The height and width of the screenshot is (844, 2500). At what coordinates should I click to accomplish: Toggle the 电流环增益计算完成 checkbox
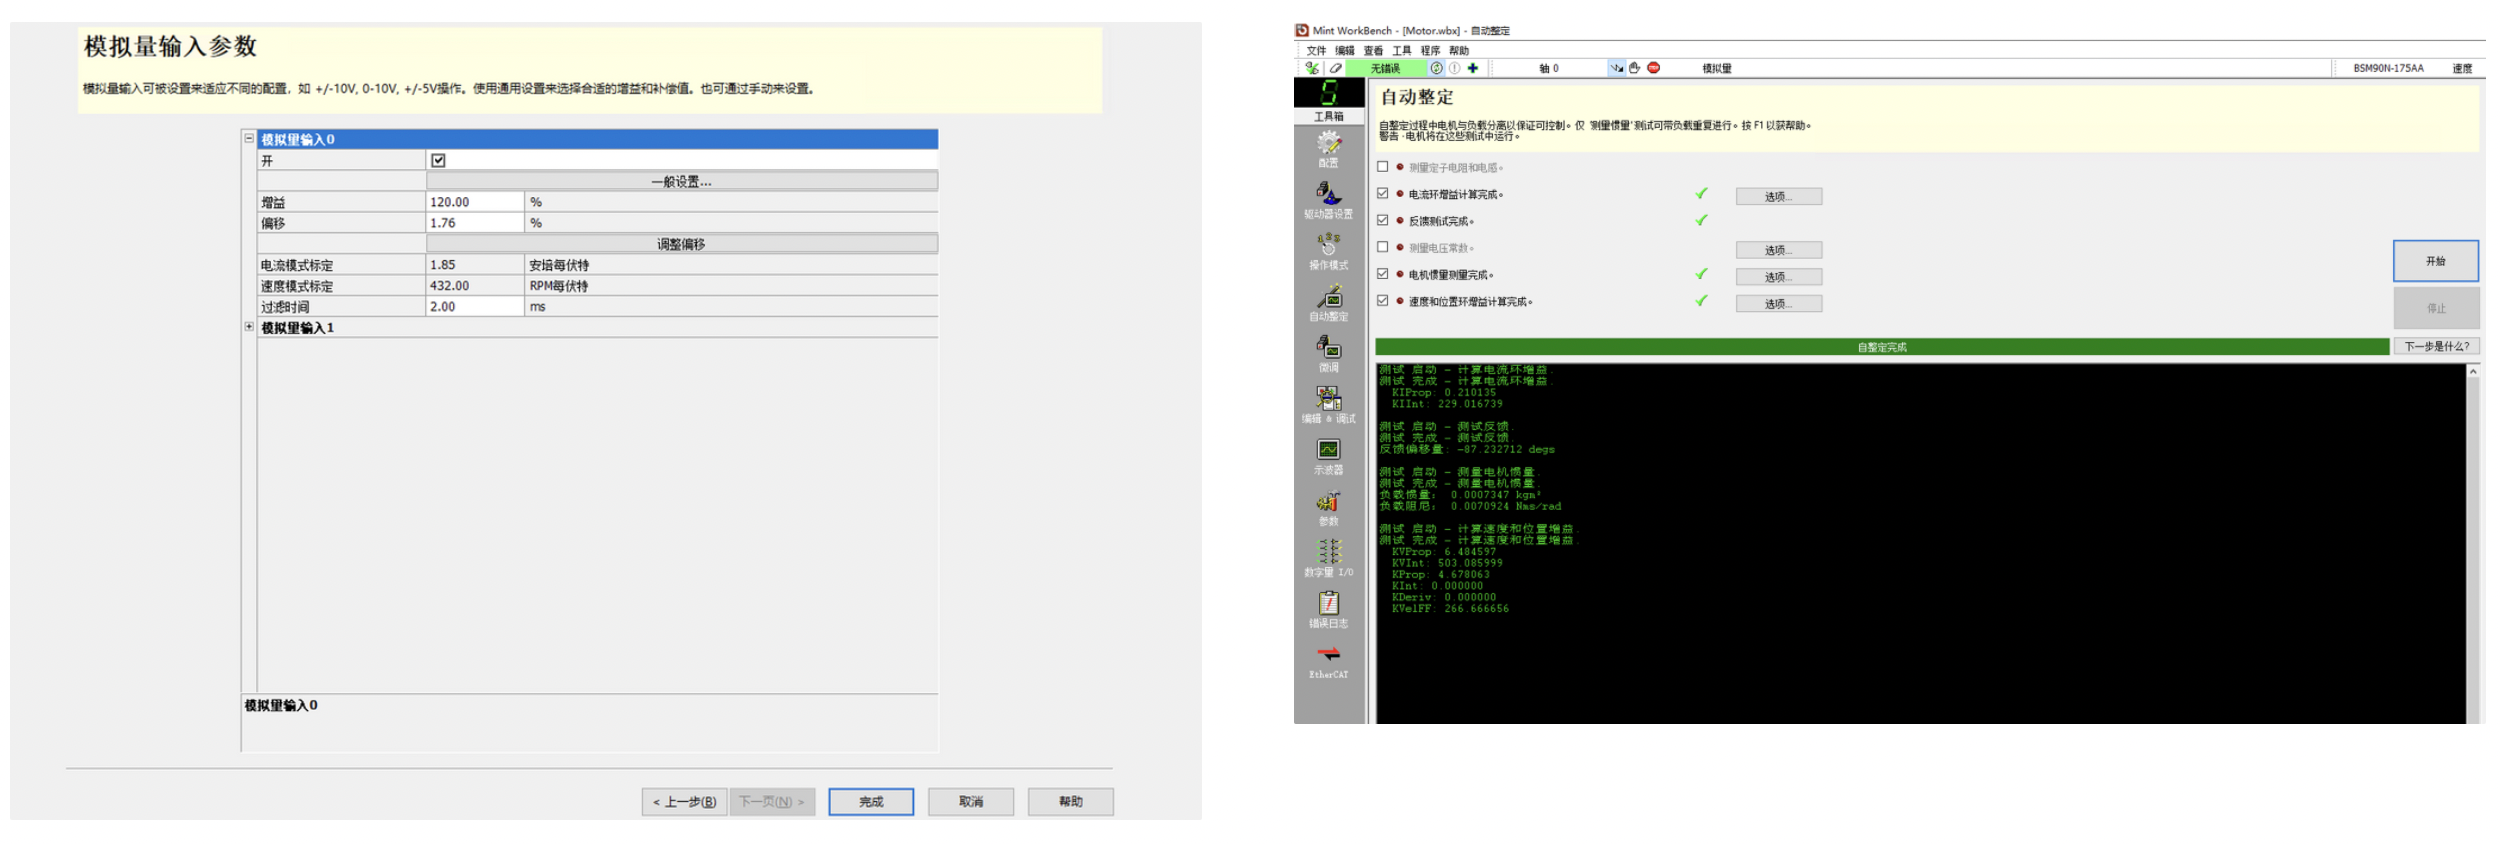[1382, 193]
